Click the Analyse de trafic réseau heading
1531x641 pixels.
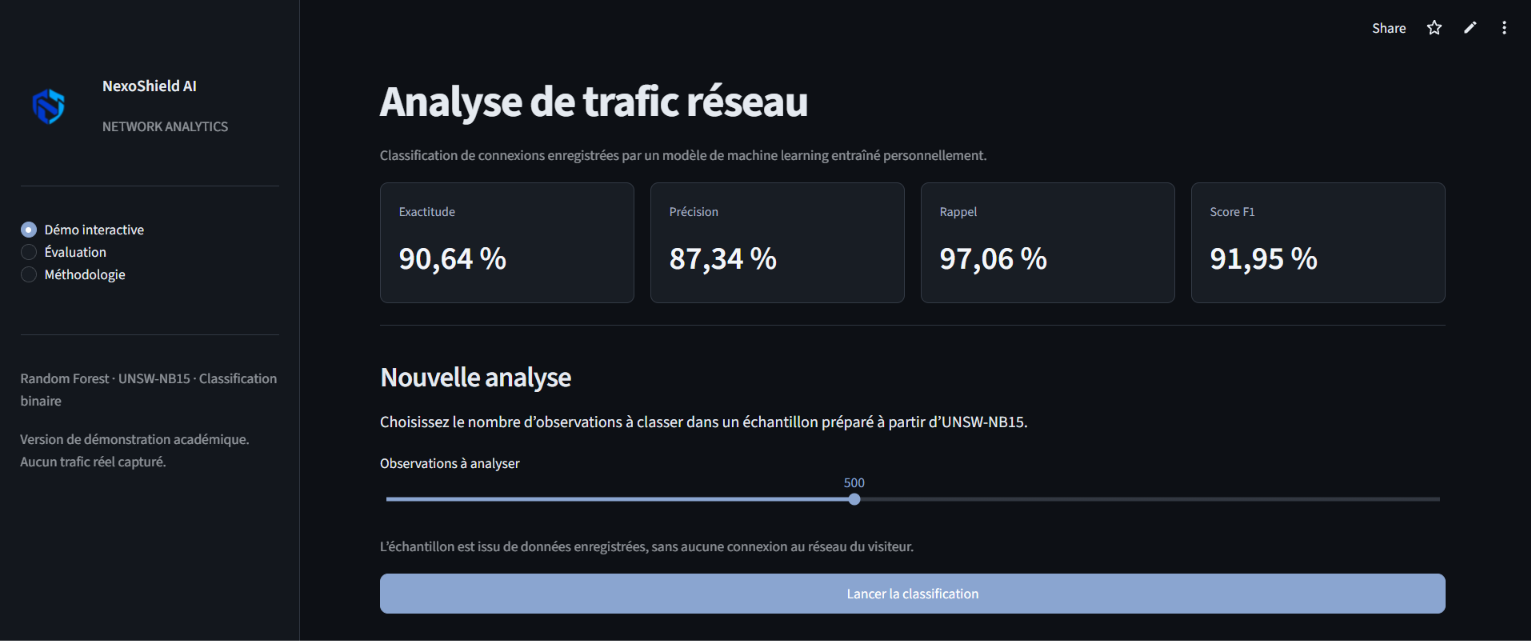click(x=594, y=102)
